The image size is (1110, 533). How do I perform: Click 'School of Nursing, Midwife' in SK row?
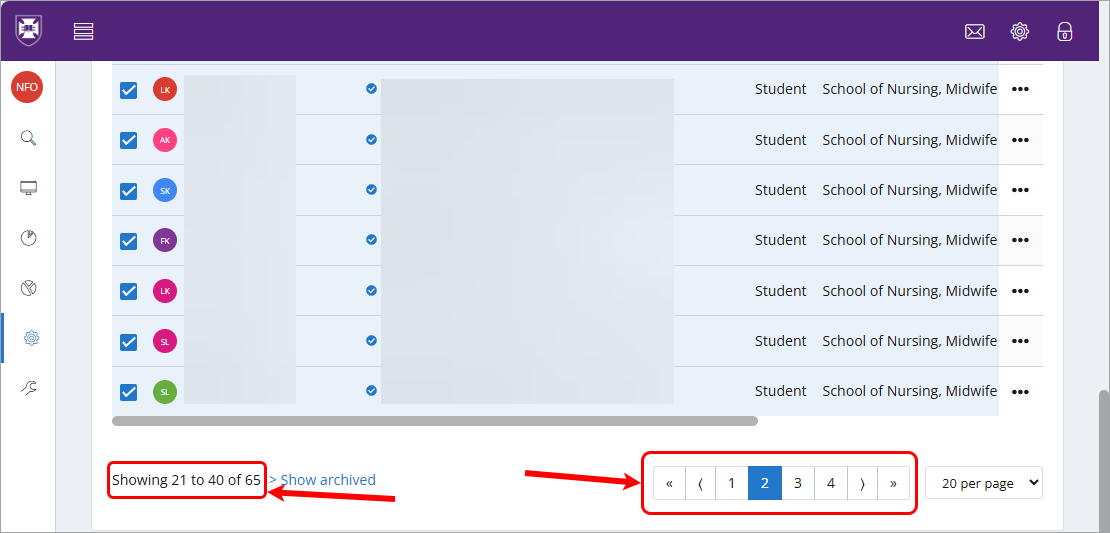pos(910,190)
